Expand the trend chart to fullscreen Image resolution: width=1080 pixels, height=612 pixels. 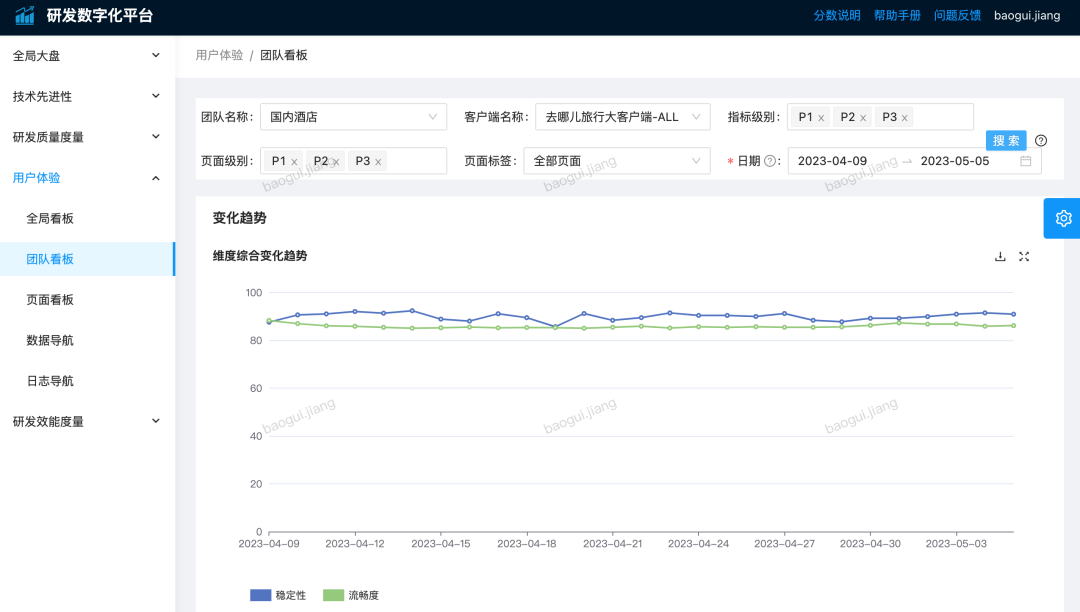click(1024, 257)
